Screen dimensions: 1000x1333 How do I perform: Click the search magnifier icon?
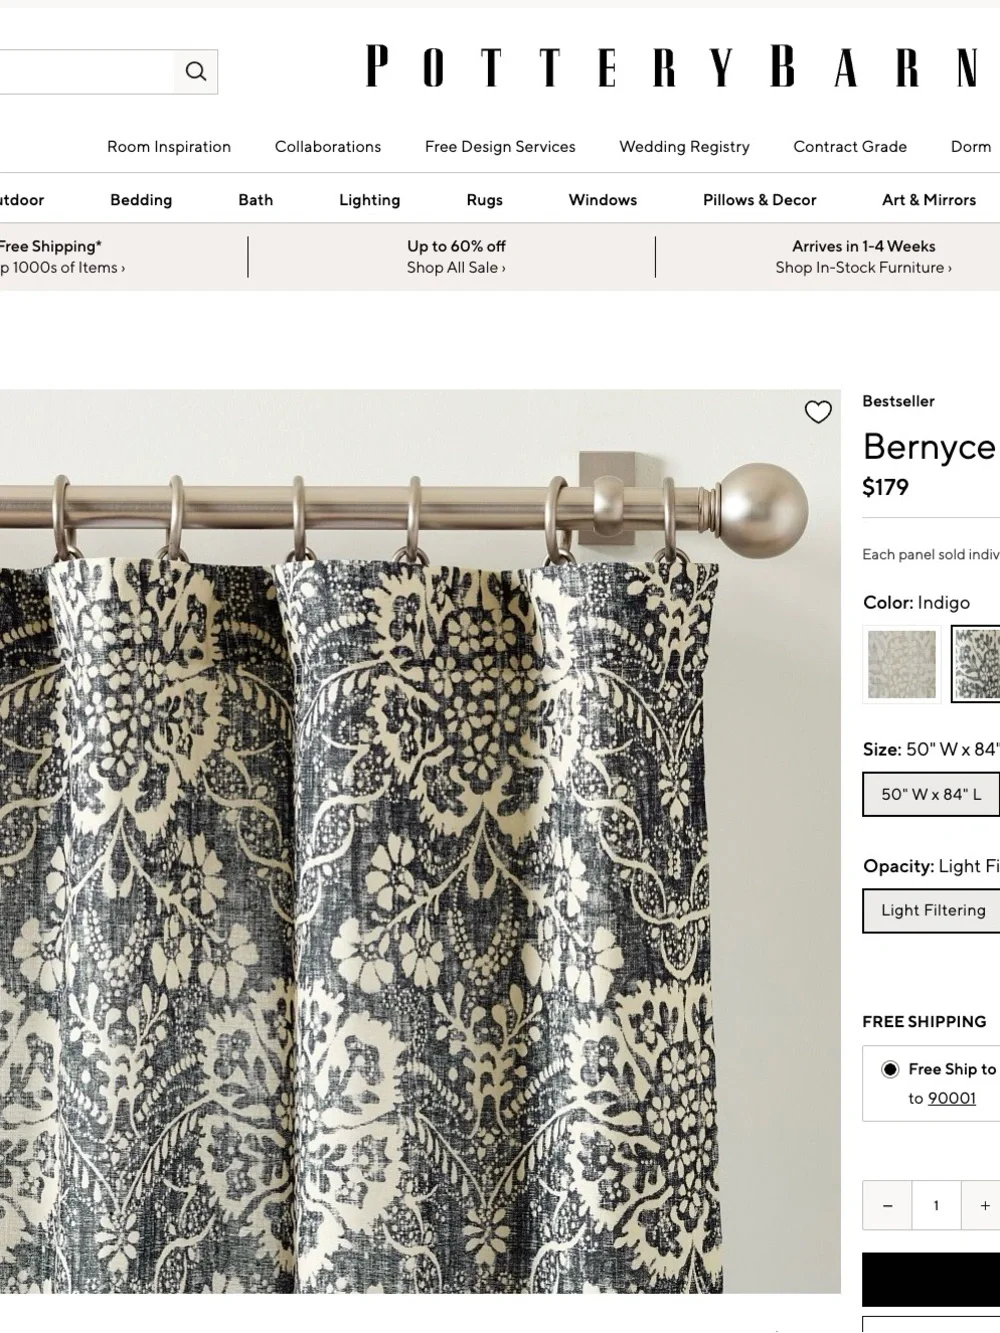[196, 72]
